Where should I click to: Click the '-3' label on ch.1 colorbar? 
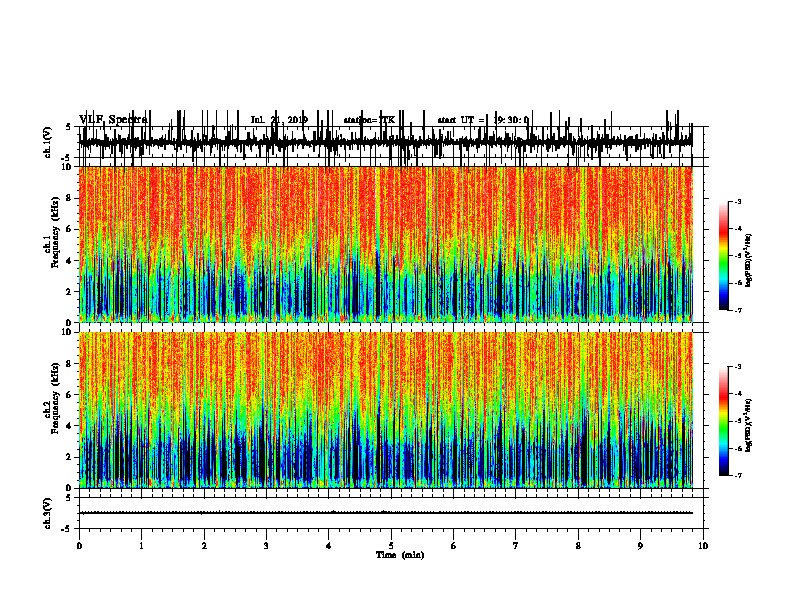(737, 201)
